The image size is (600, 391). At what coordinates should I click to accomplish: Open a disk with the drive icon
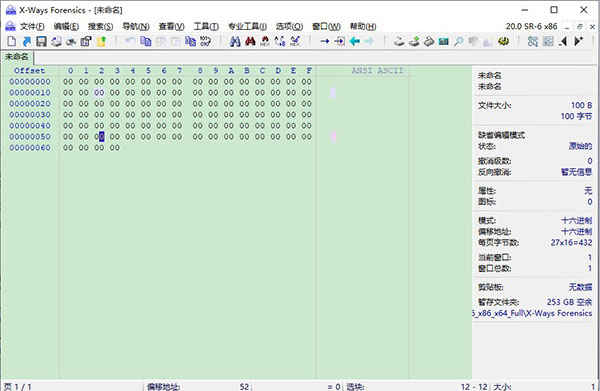tap(399, 41)
